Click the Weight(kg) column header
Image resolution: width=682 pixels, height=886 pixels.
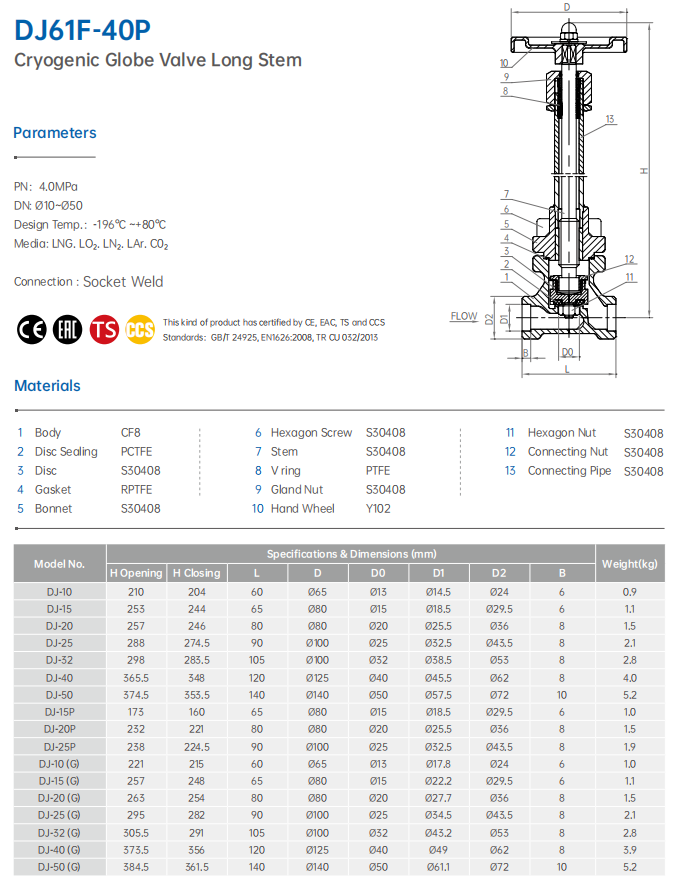(629, 563)
